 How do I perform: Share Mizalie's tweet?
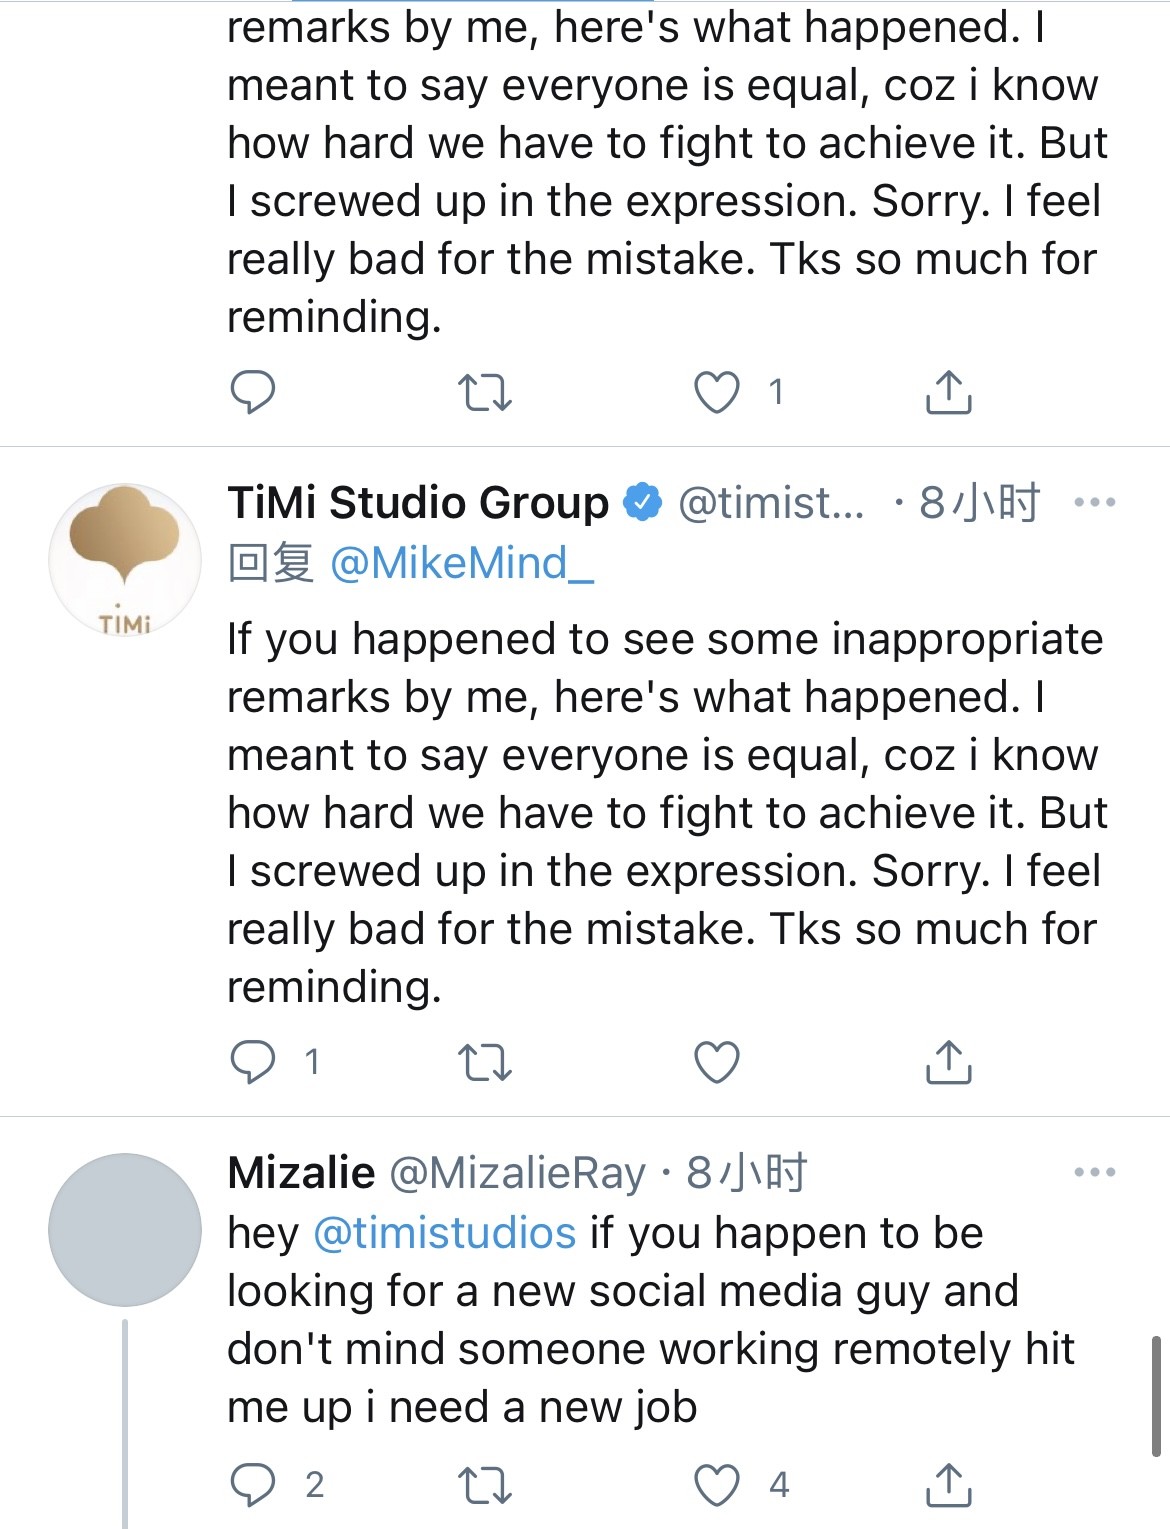(x=948, y=1485)
